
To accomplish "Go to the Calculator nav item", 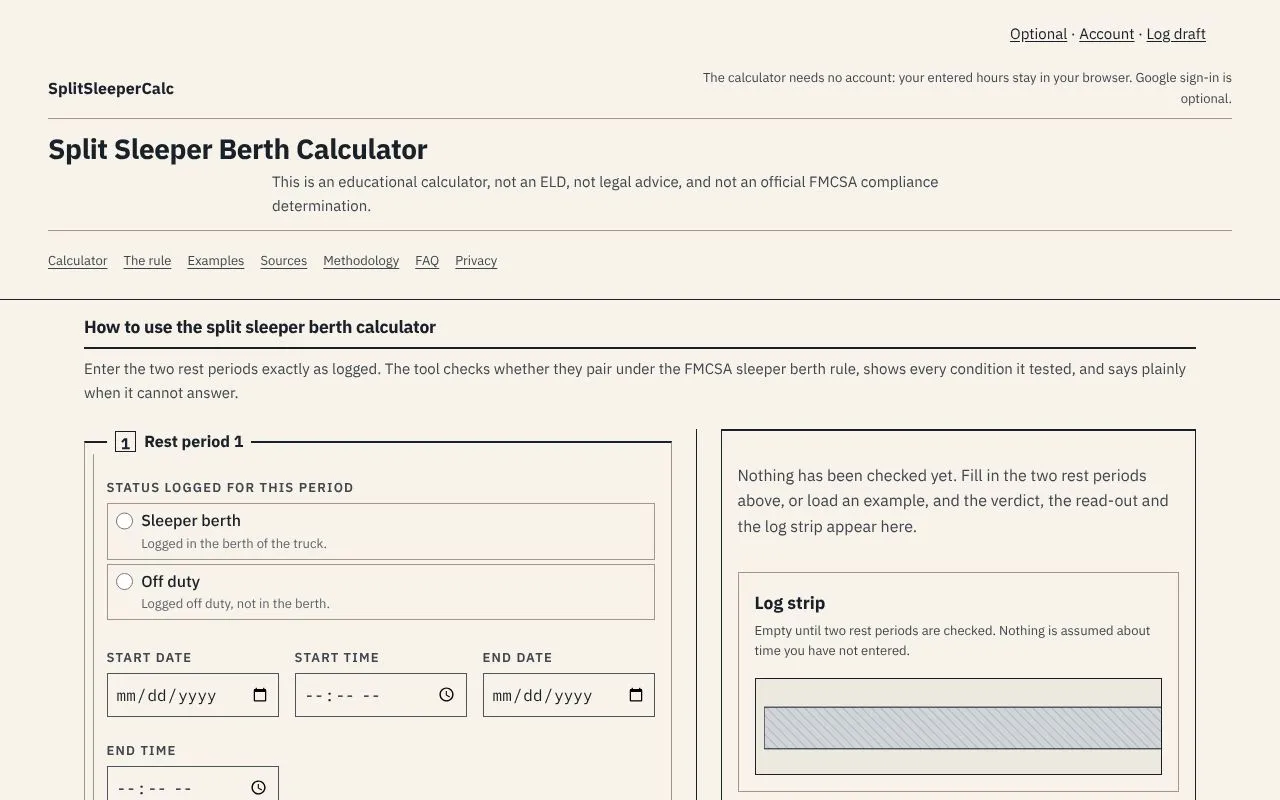I will (78, 261).
